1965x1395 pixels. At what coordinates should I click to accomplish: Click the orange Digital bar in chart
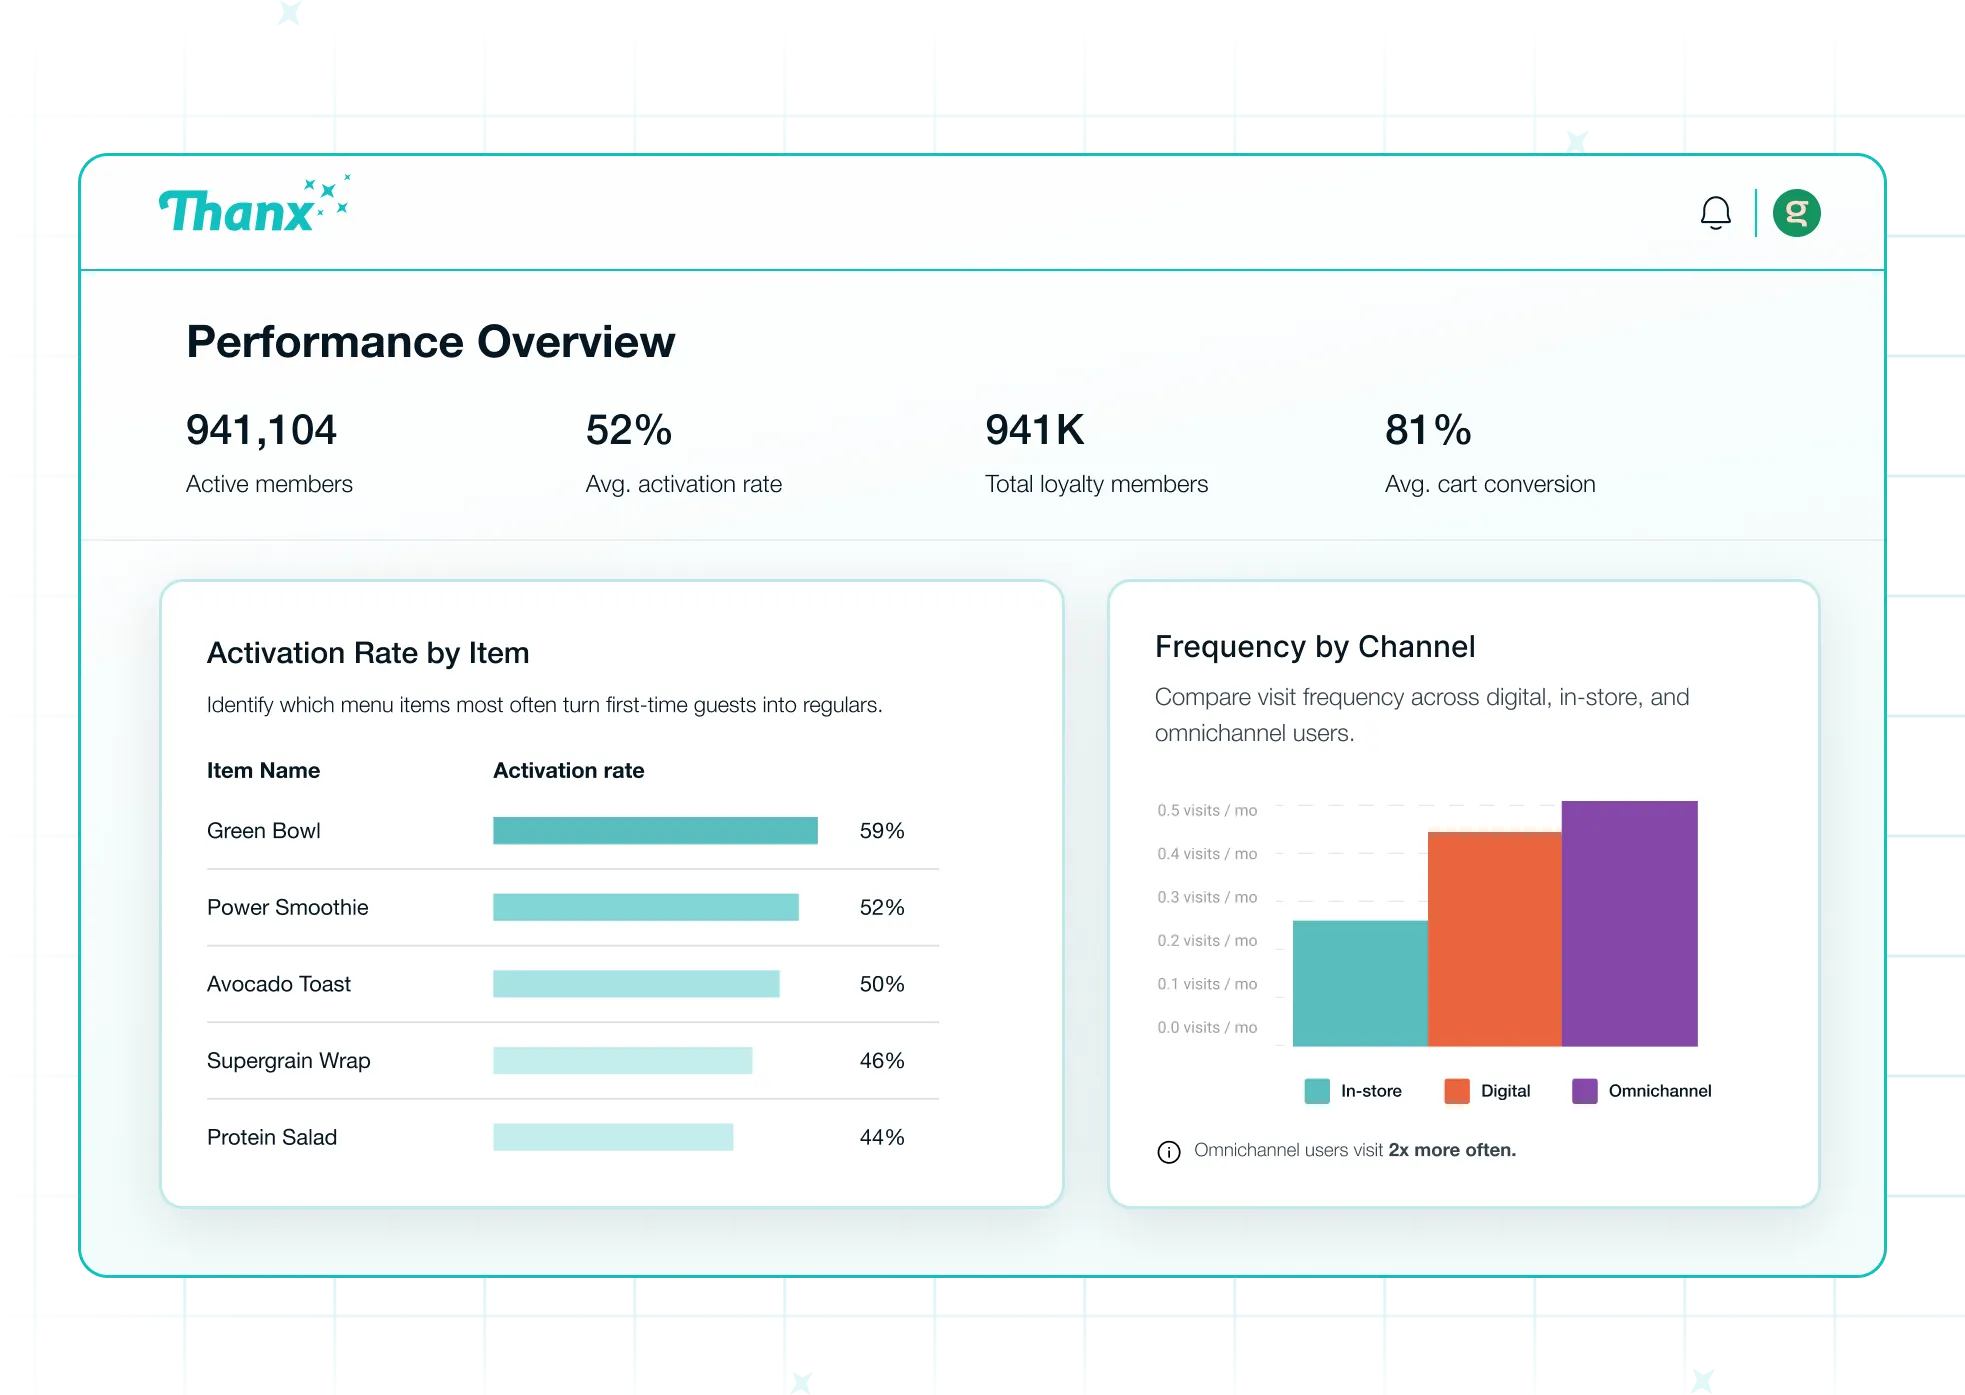coord(1494,939)
